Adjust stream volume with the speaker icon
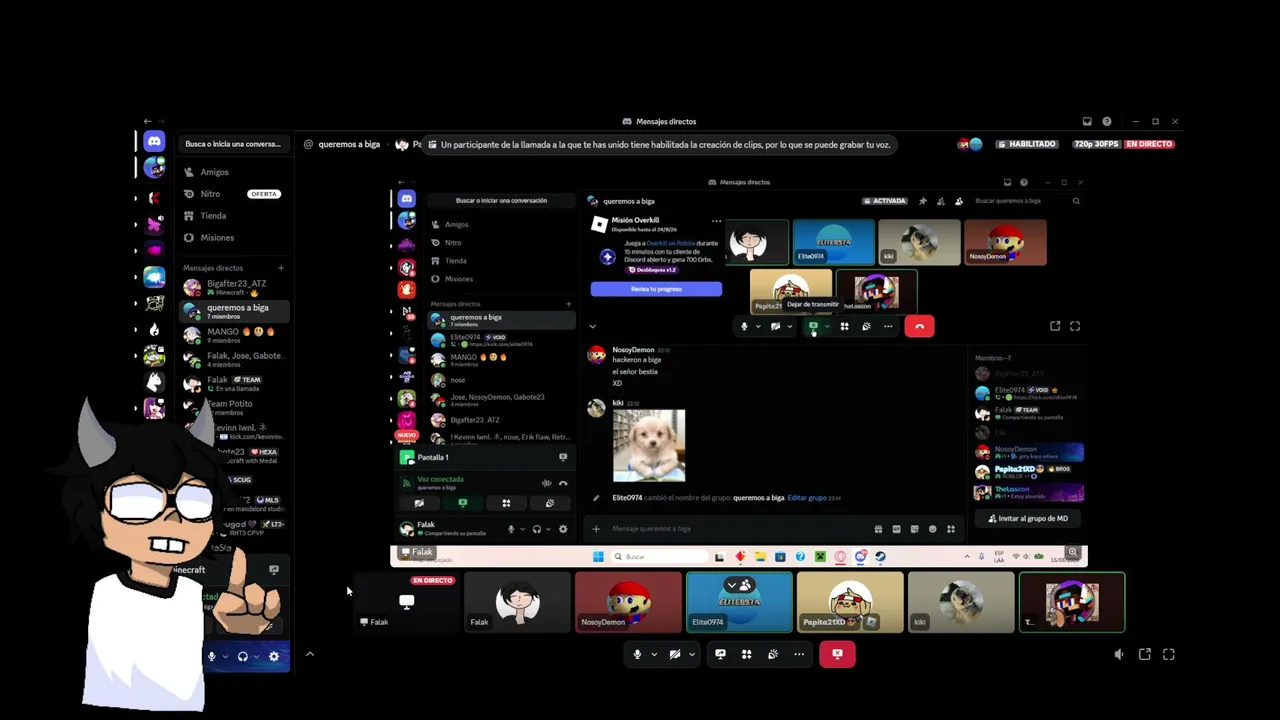The height and width of the screenshot is (720, 1280). click(x=1119, y=654)
